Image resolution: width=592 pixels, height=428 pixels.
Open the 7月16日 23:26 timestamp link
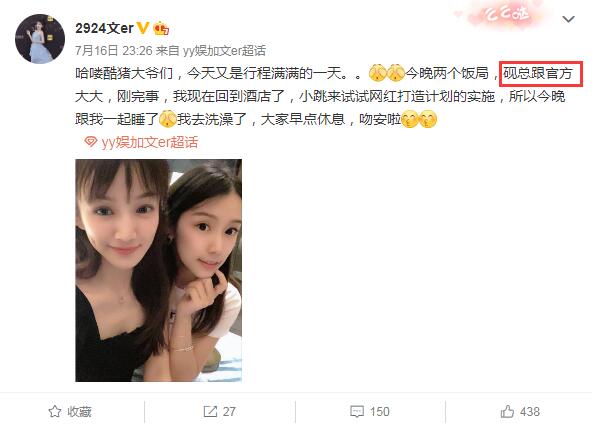tap(114, 51)
